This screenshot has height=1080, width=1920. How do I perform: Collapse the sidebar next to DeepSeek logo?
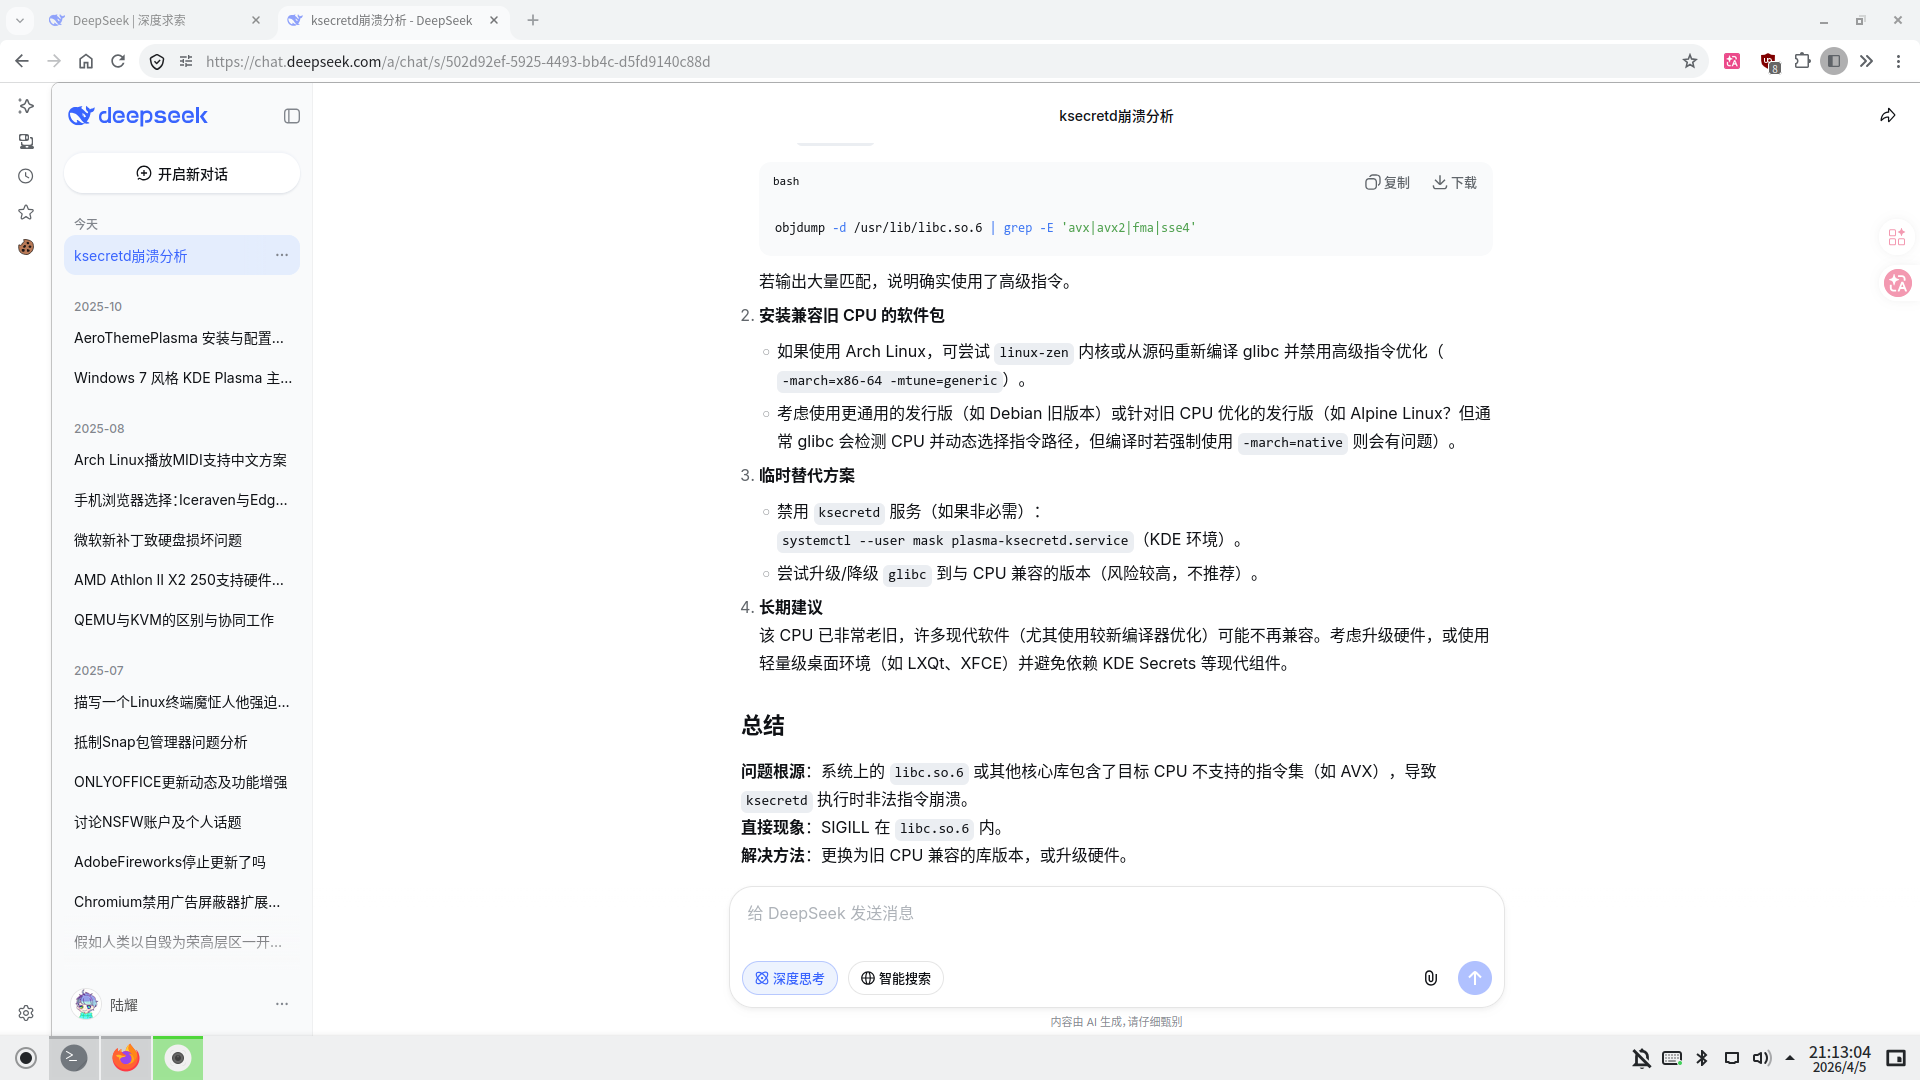point(291,116)
